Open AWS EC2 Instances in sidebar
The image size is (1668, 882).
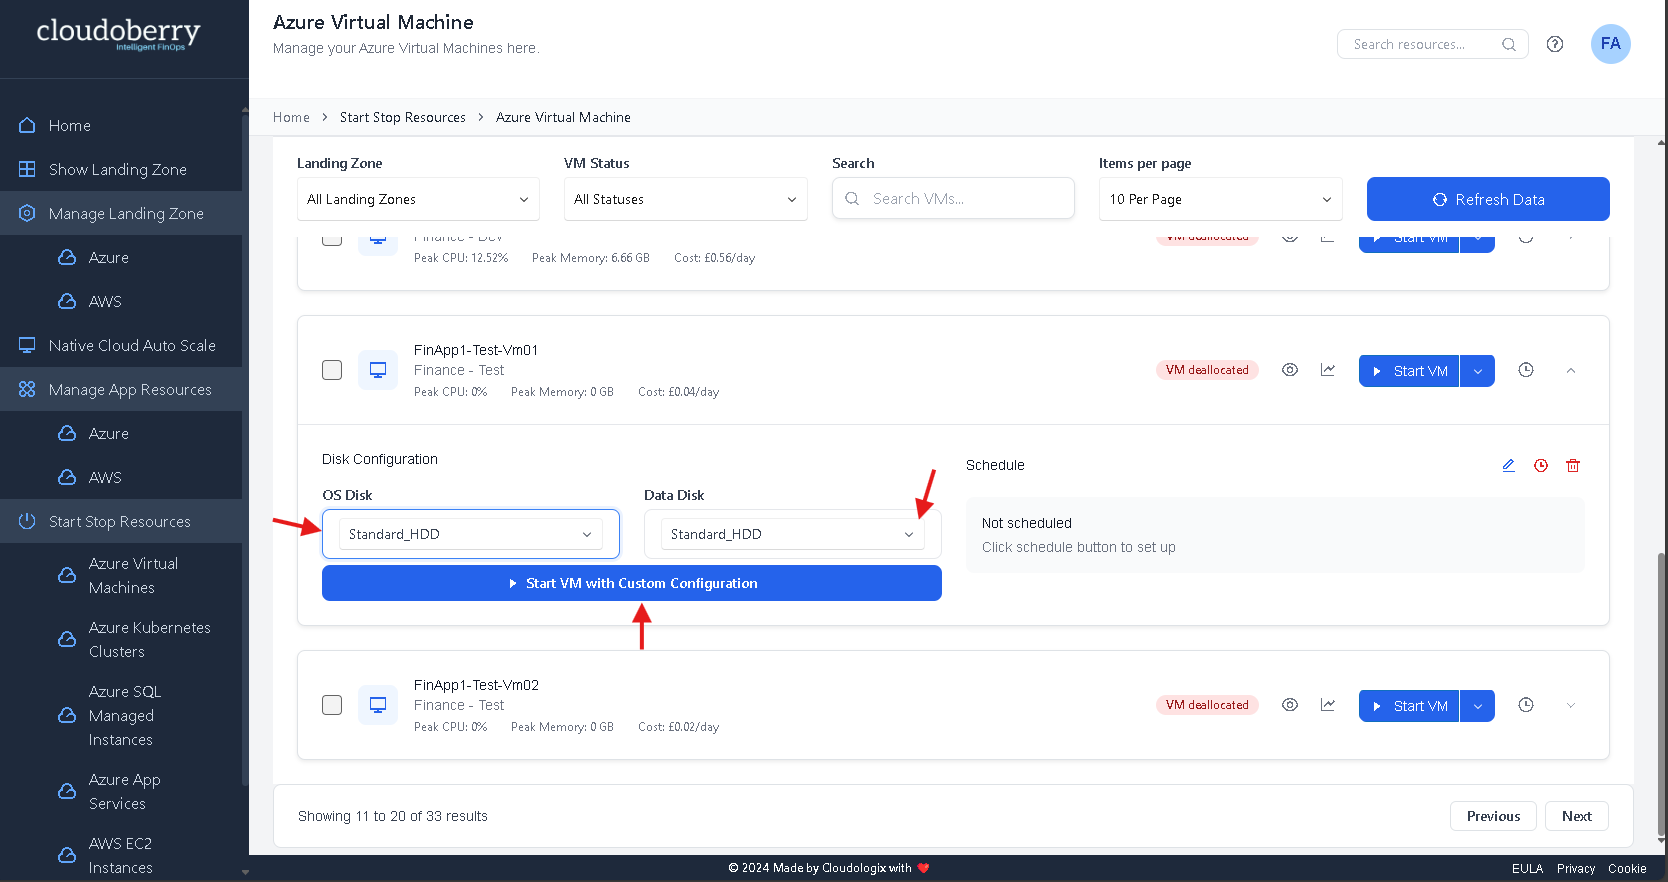click(x=121, y=855)
